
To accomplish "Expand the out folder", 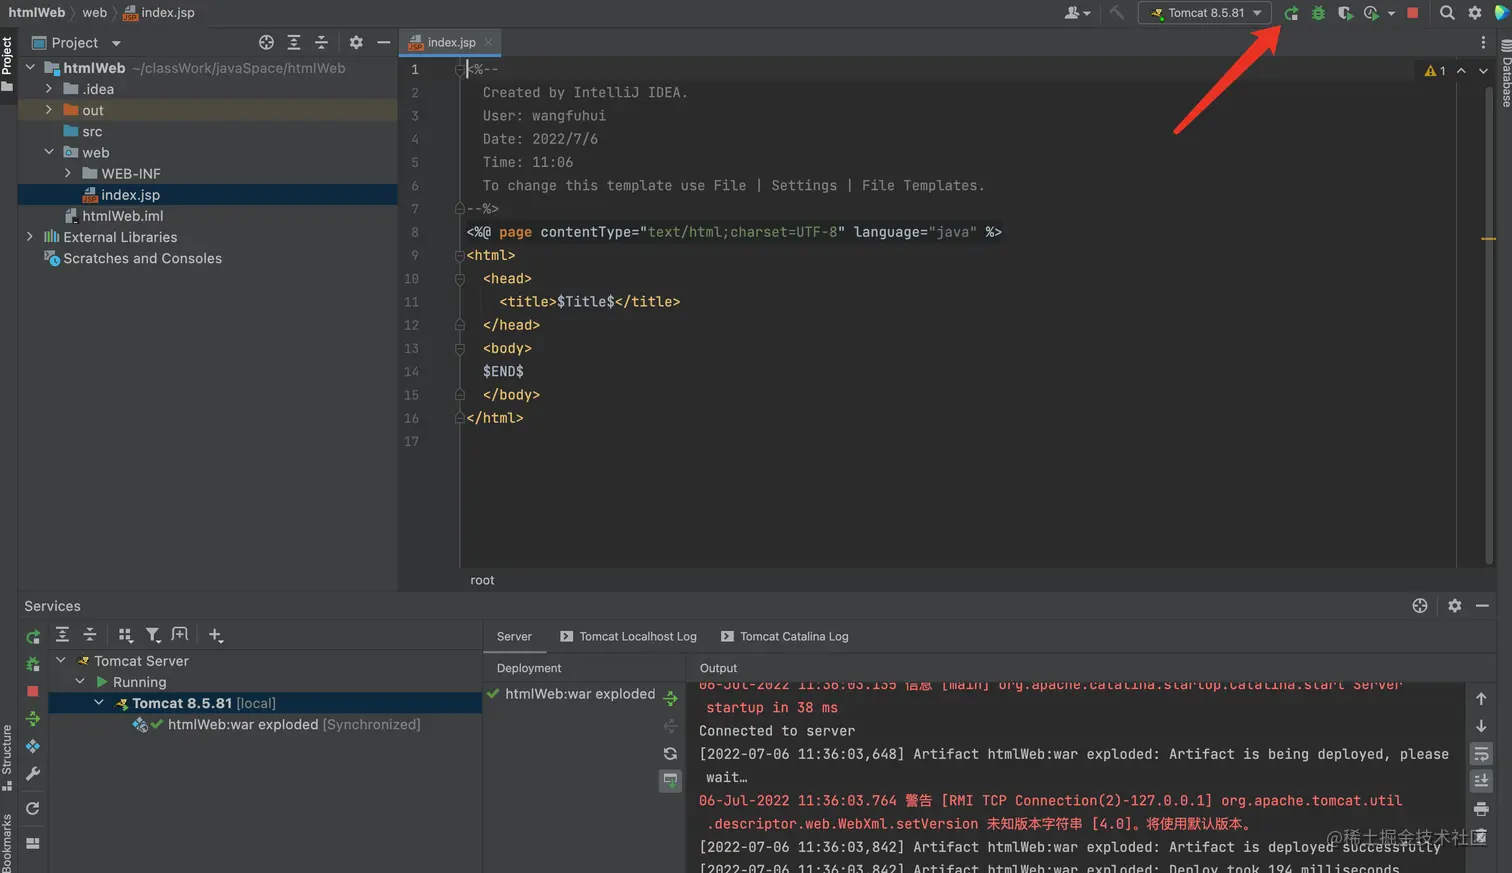I will 49,109.
